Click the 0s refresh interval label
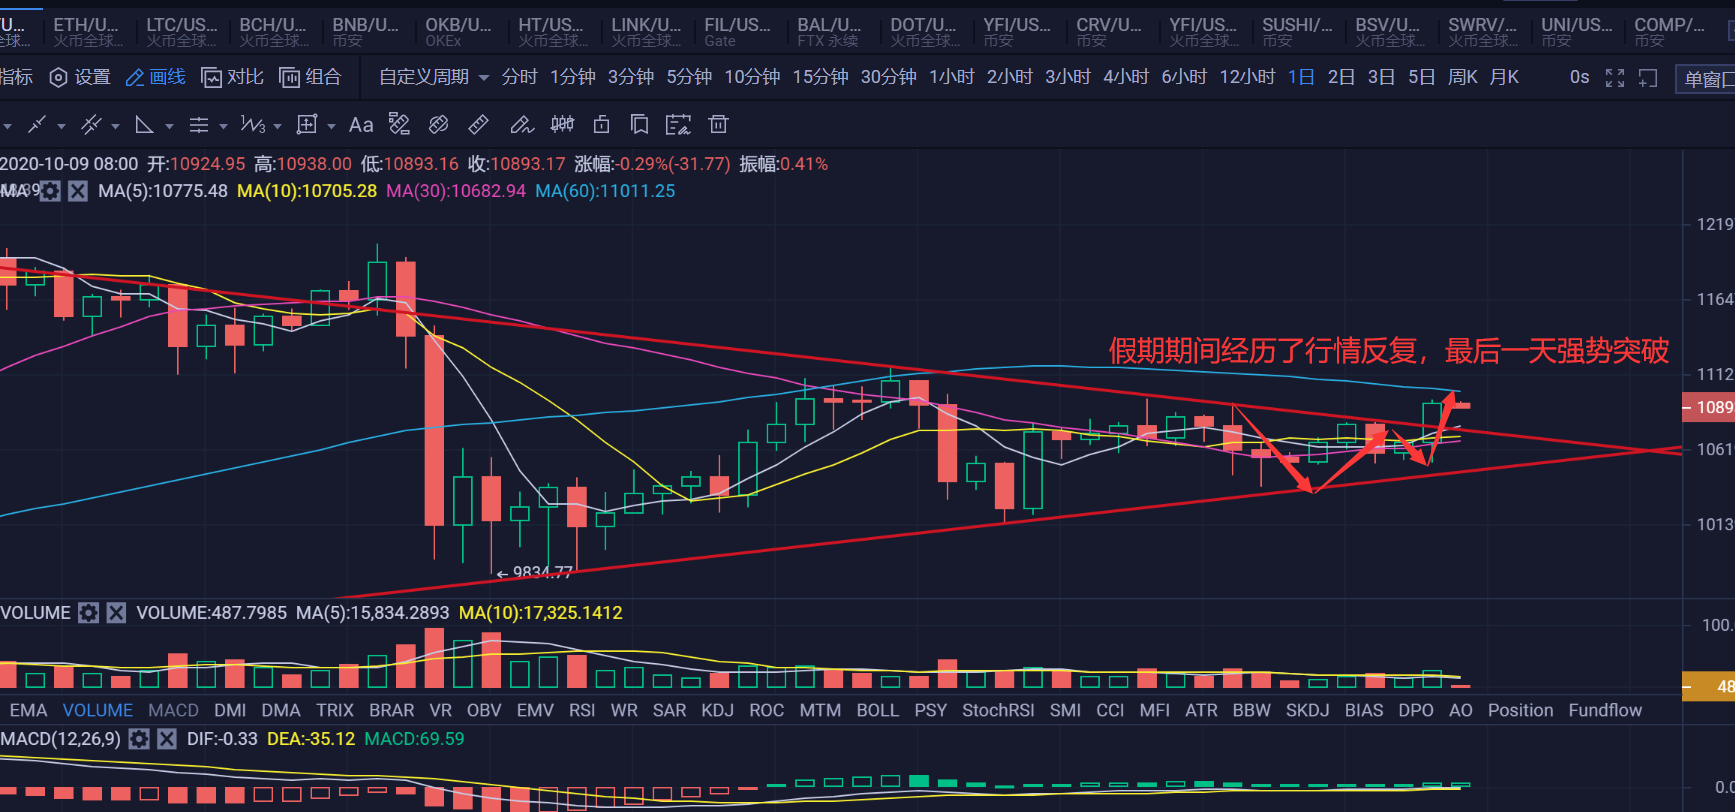Viewport: 1735px width, 812px height. point(1579,77)
